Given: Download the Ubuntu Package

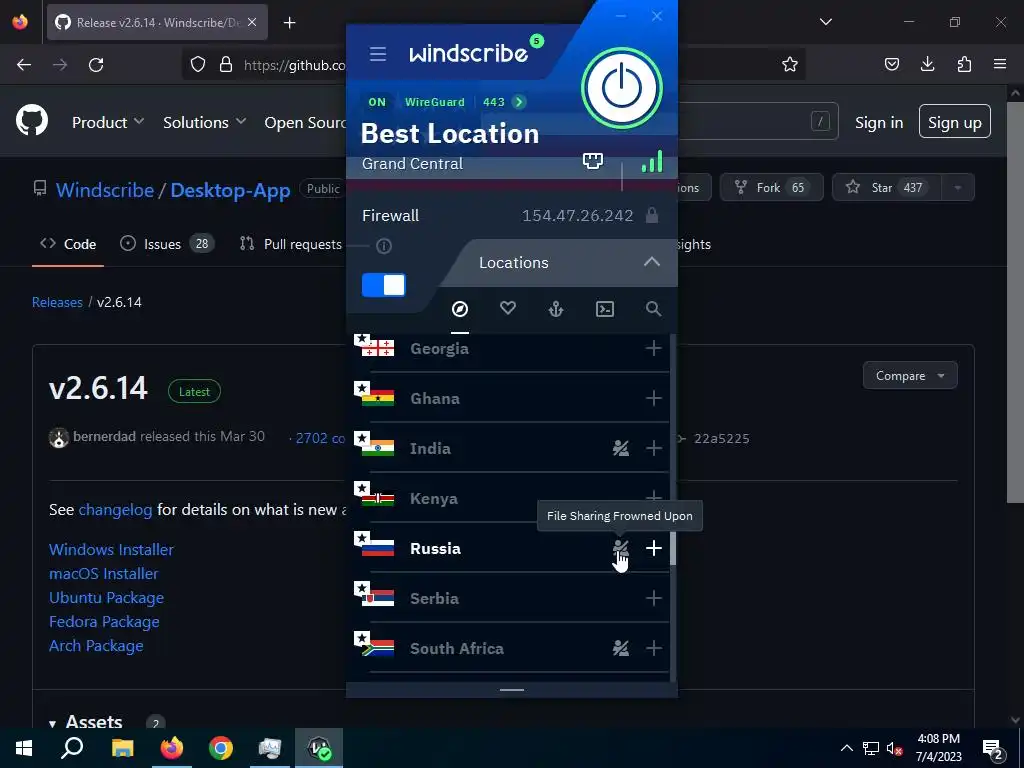Looking at the screenshot, I should pyautogui.click(x=106, y=598).
